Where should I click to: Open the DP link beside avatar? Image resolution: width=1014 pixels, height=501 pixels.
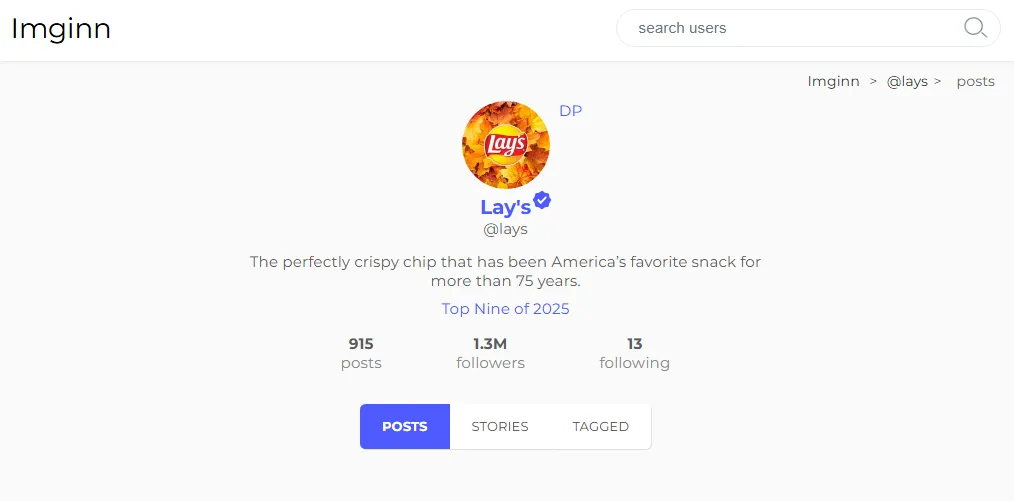click(x=570, y=111)
